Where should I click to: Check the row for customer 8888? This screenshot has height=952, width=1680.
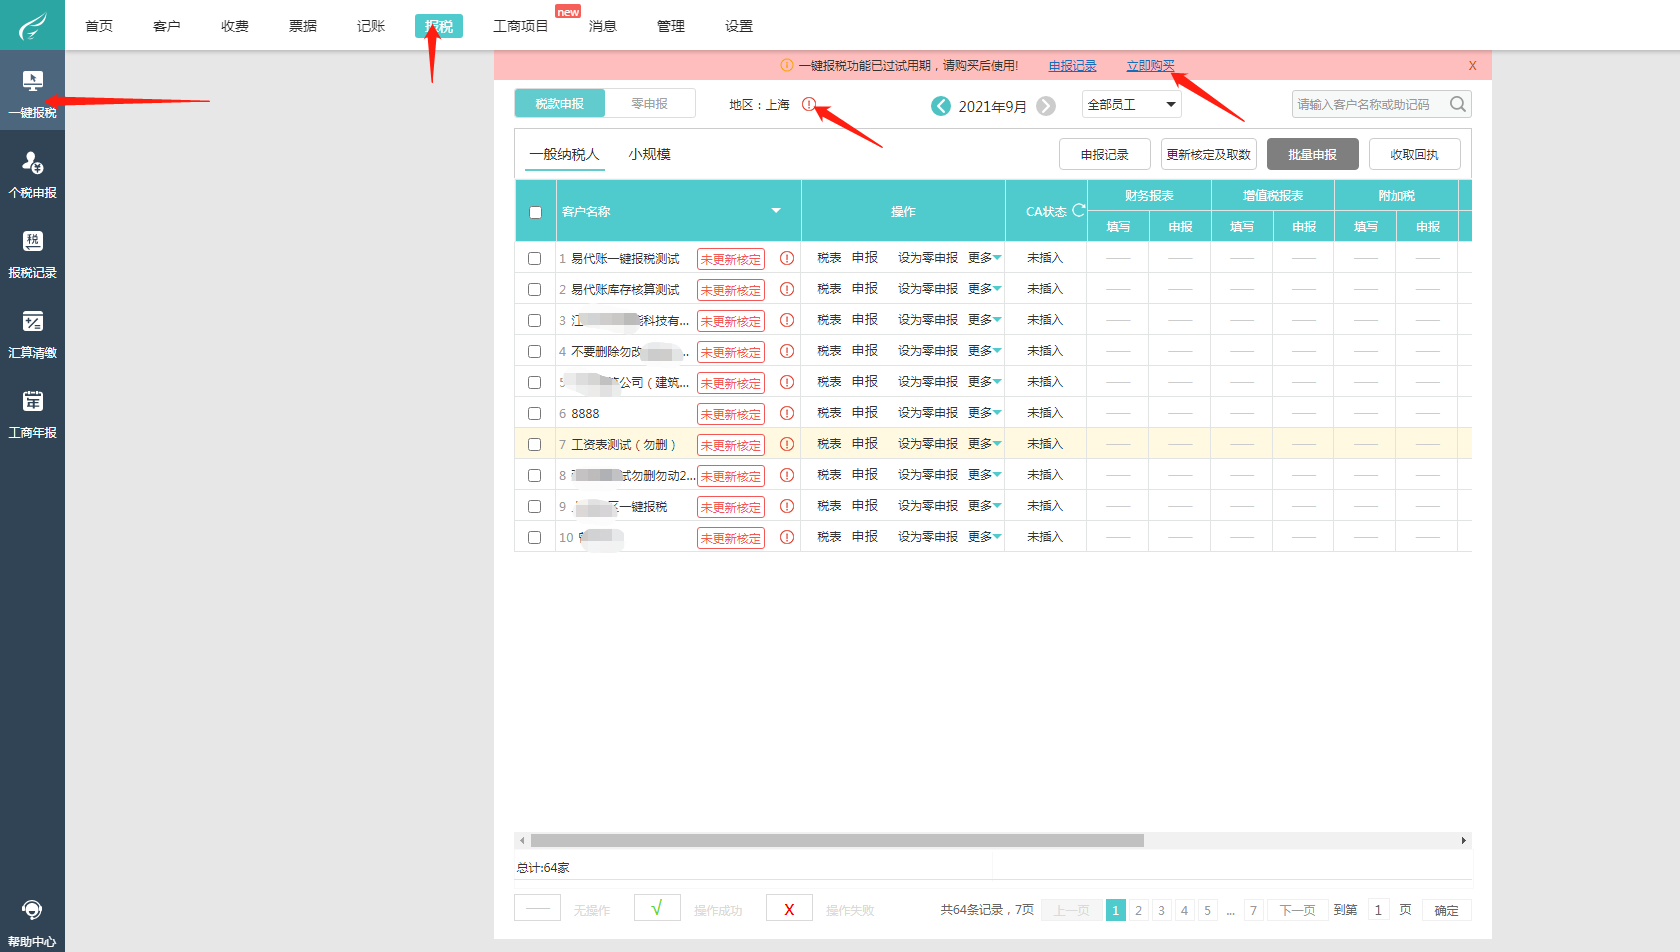535,414
